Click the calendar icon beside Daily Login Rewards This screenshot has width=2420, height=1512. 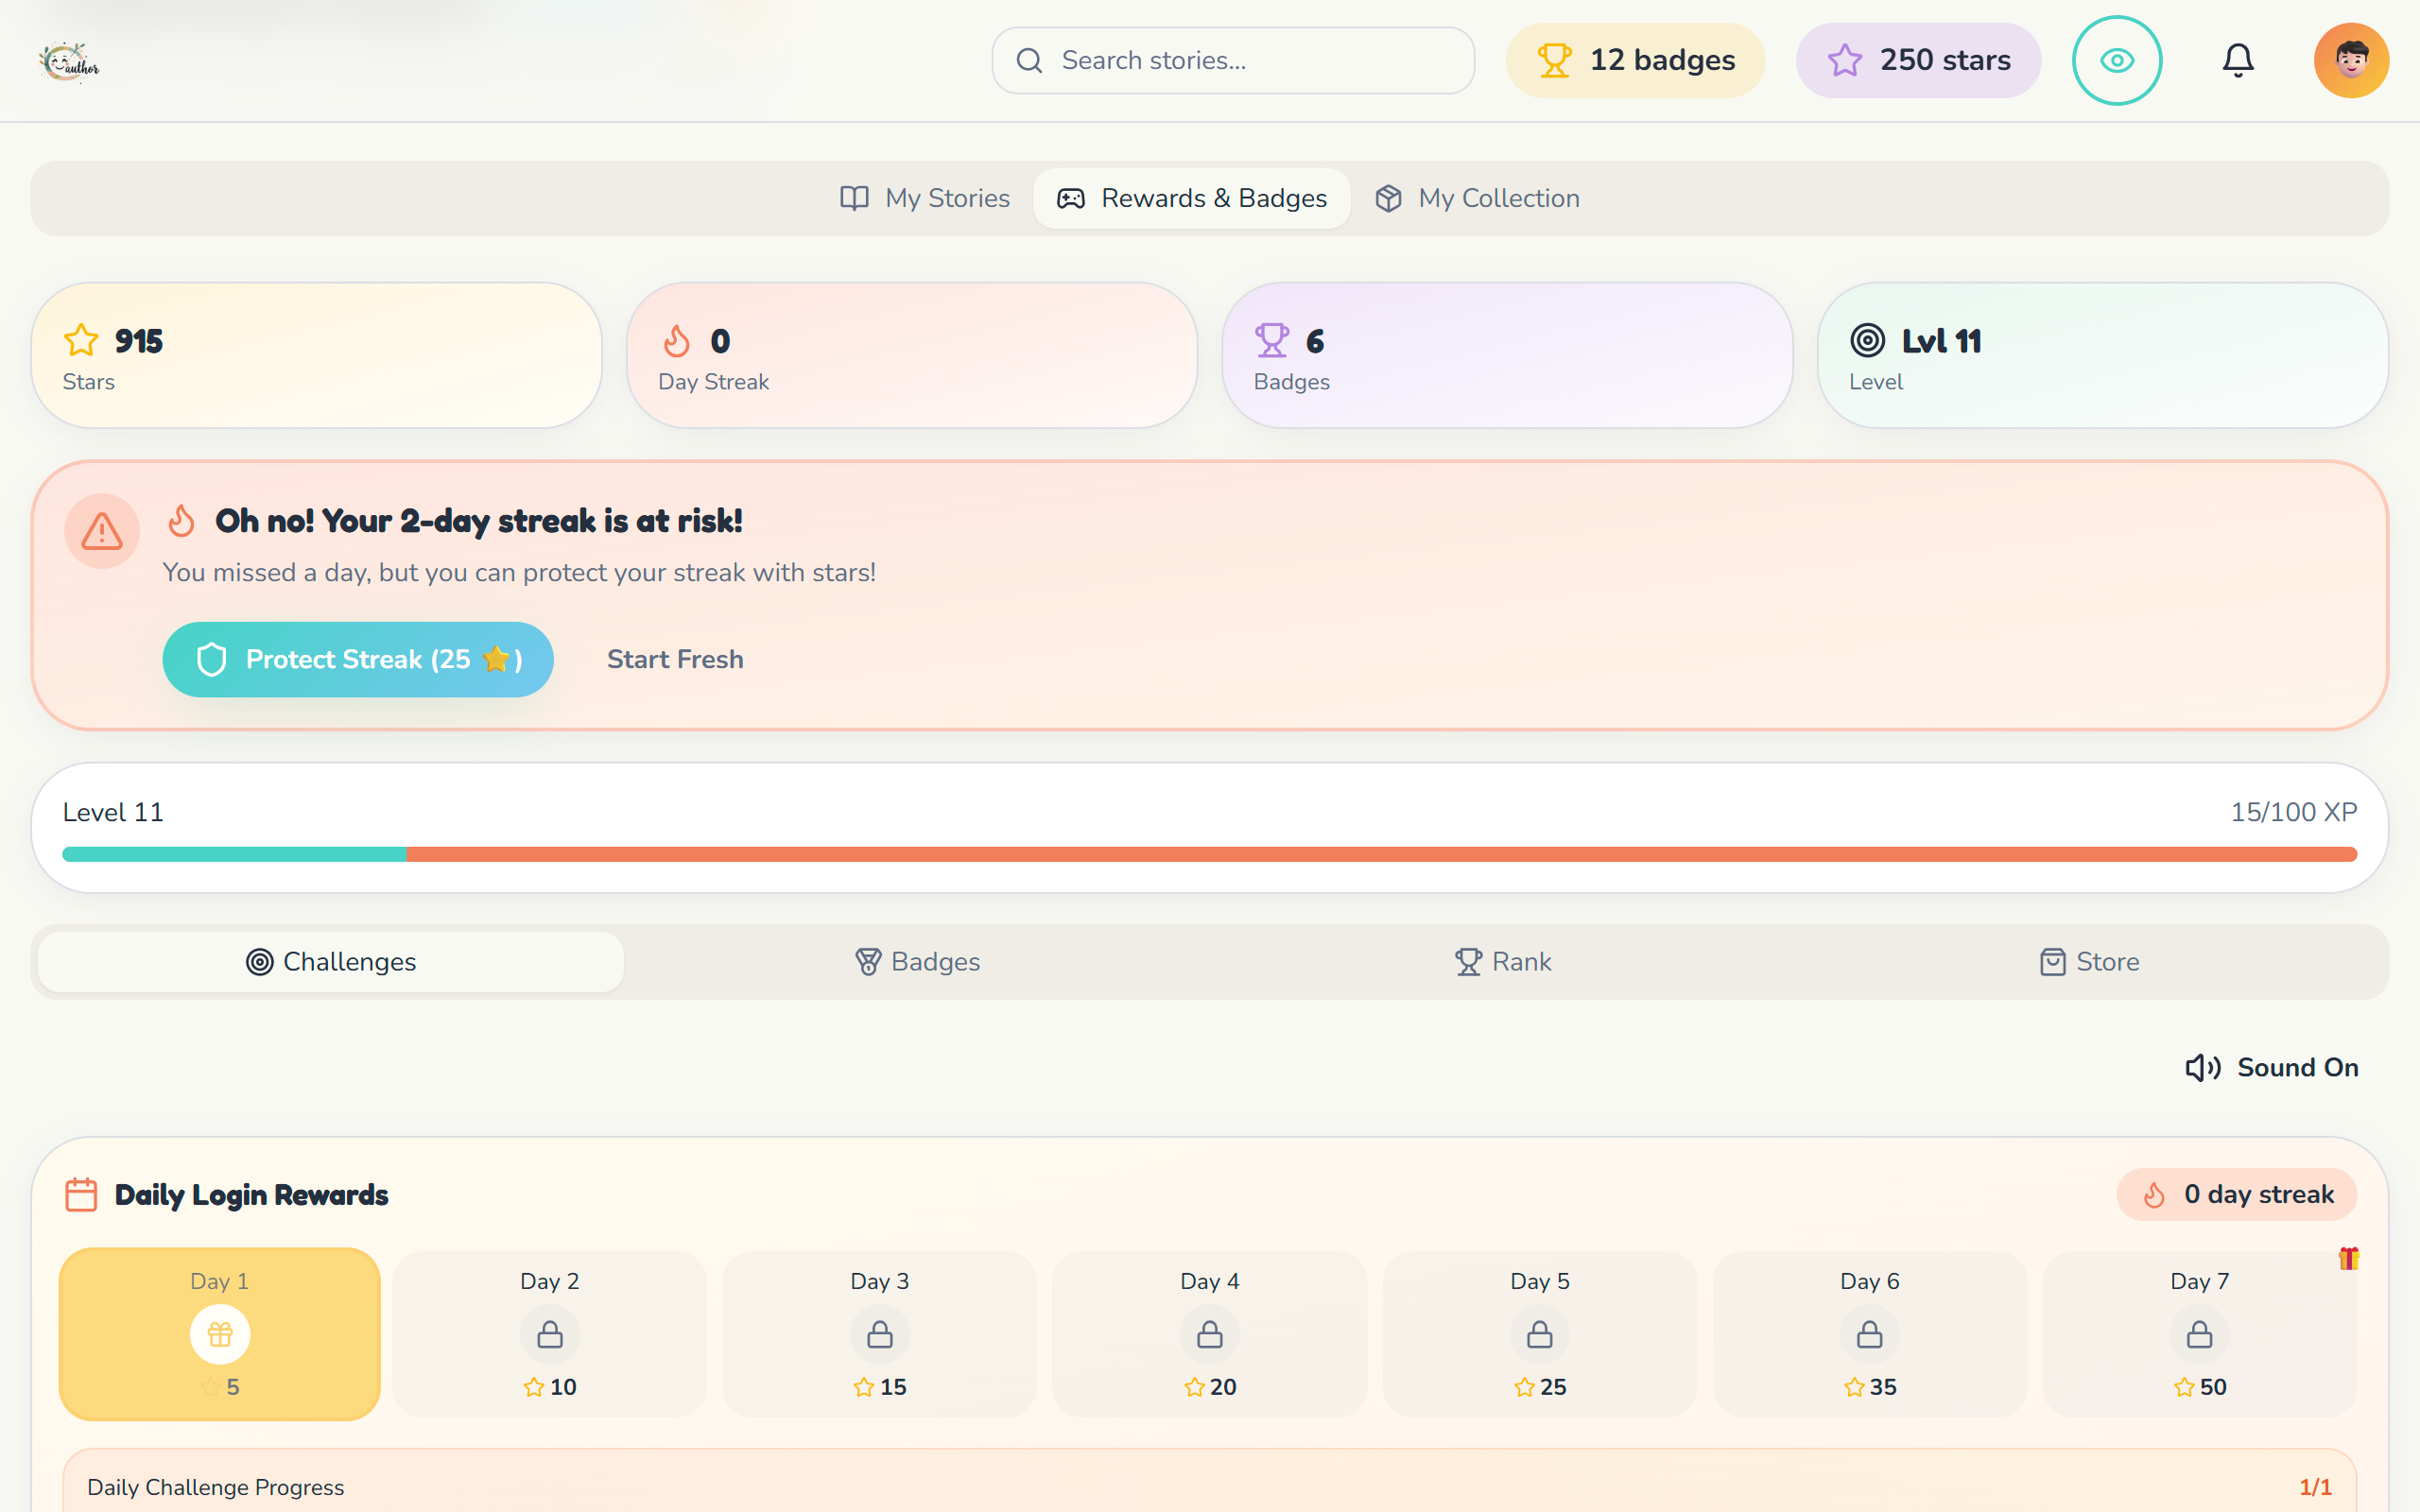click(x=81, y=1195)
